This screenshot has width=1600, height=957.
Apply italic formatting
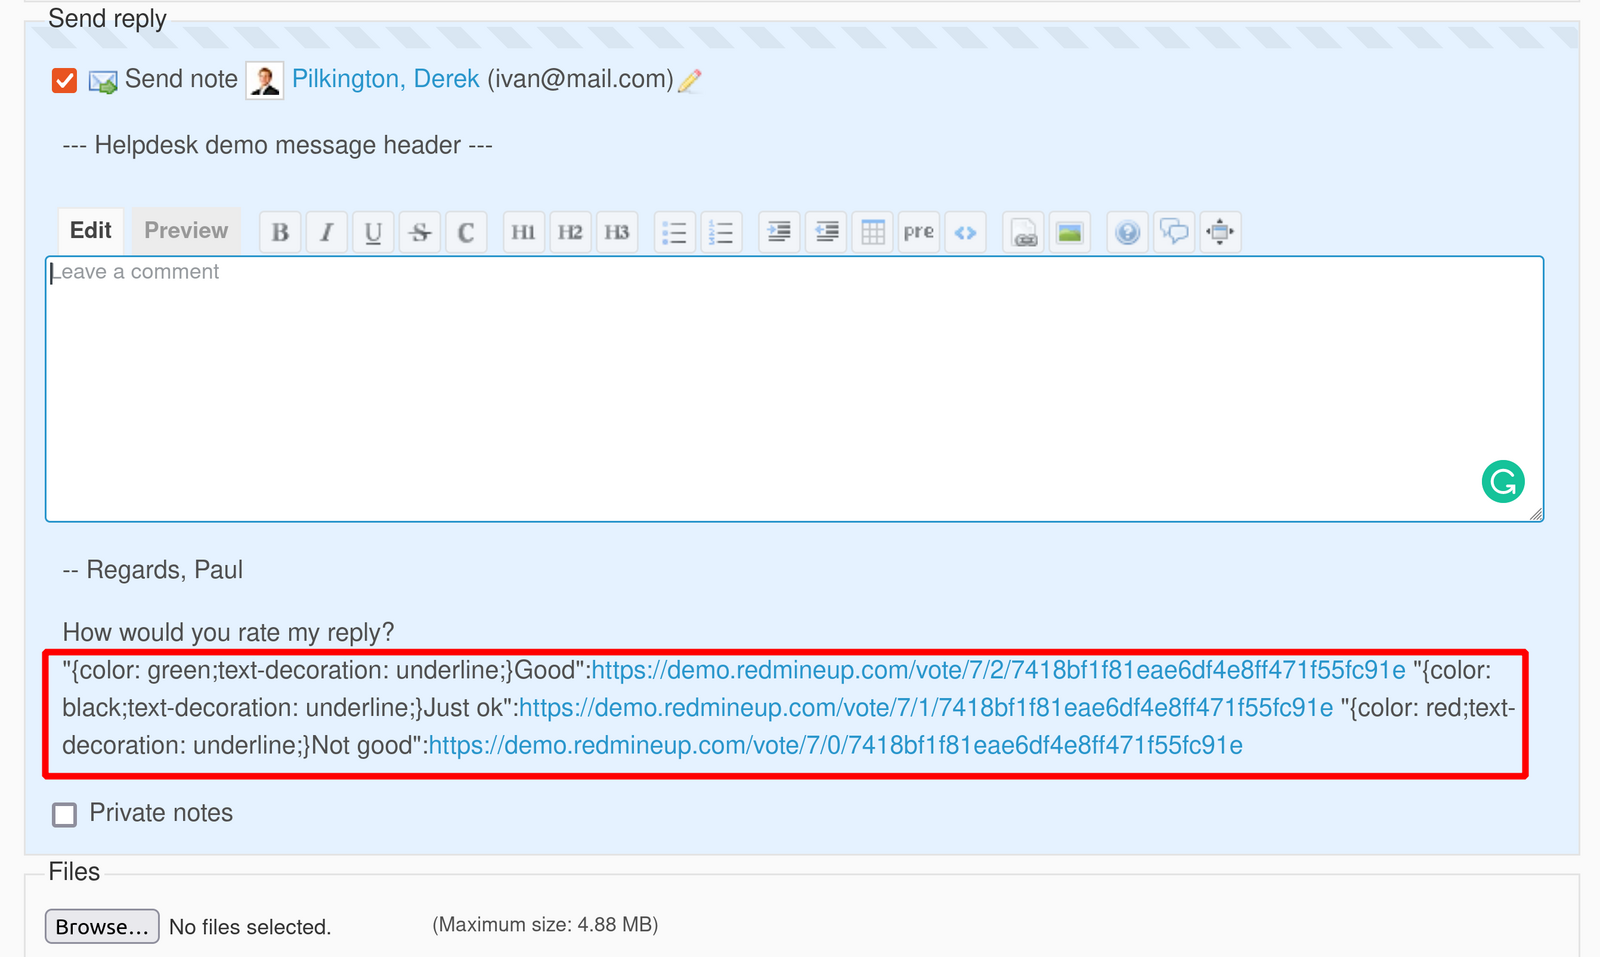tap(327, 231)
